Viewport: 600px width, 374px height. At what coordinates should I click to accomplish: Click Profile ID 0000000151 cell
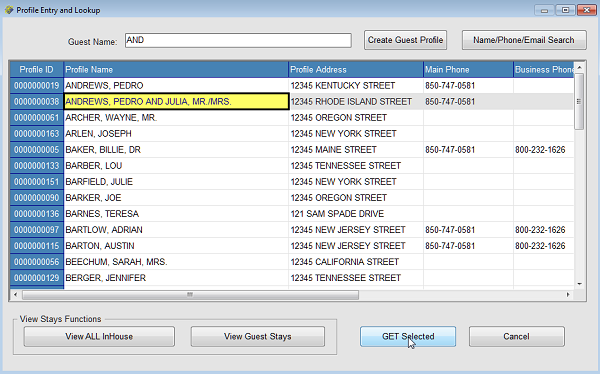[37, 182]
